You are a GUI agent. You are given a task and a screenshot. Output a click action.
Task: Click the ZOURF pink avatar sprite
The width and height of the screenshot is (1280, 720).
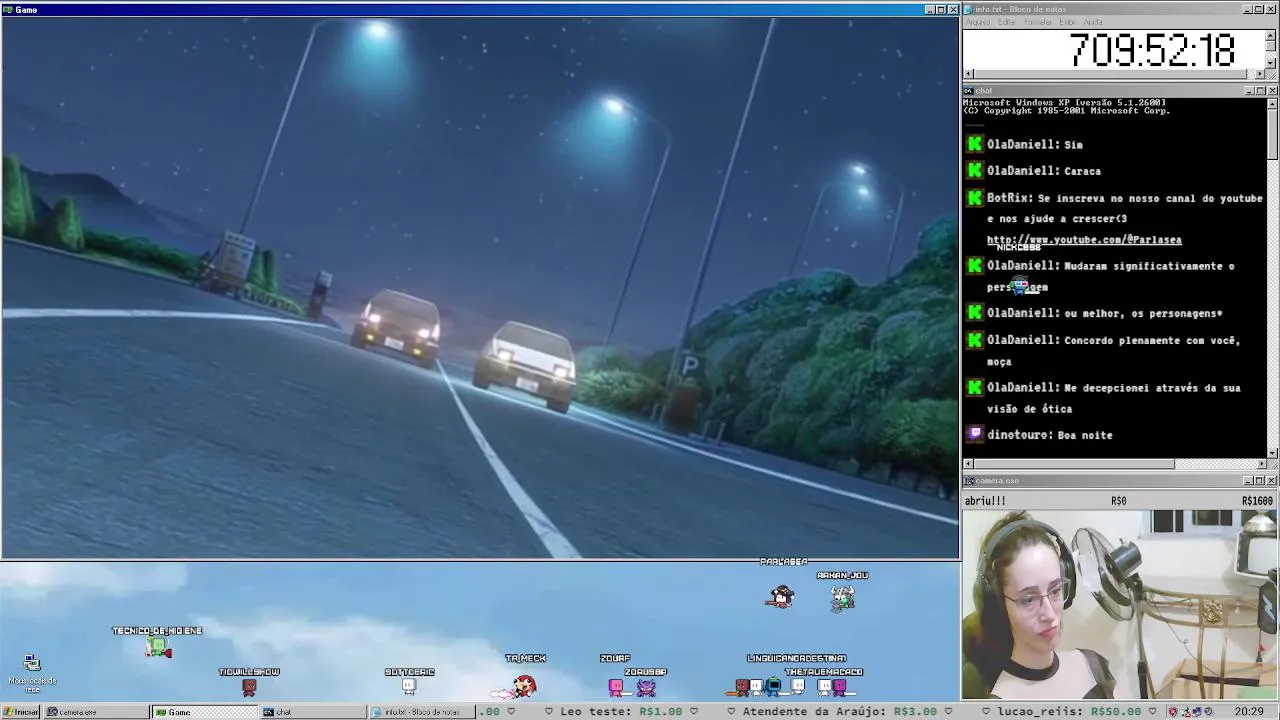tap(616, 687)
